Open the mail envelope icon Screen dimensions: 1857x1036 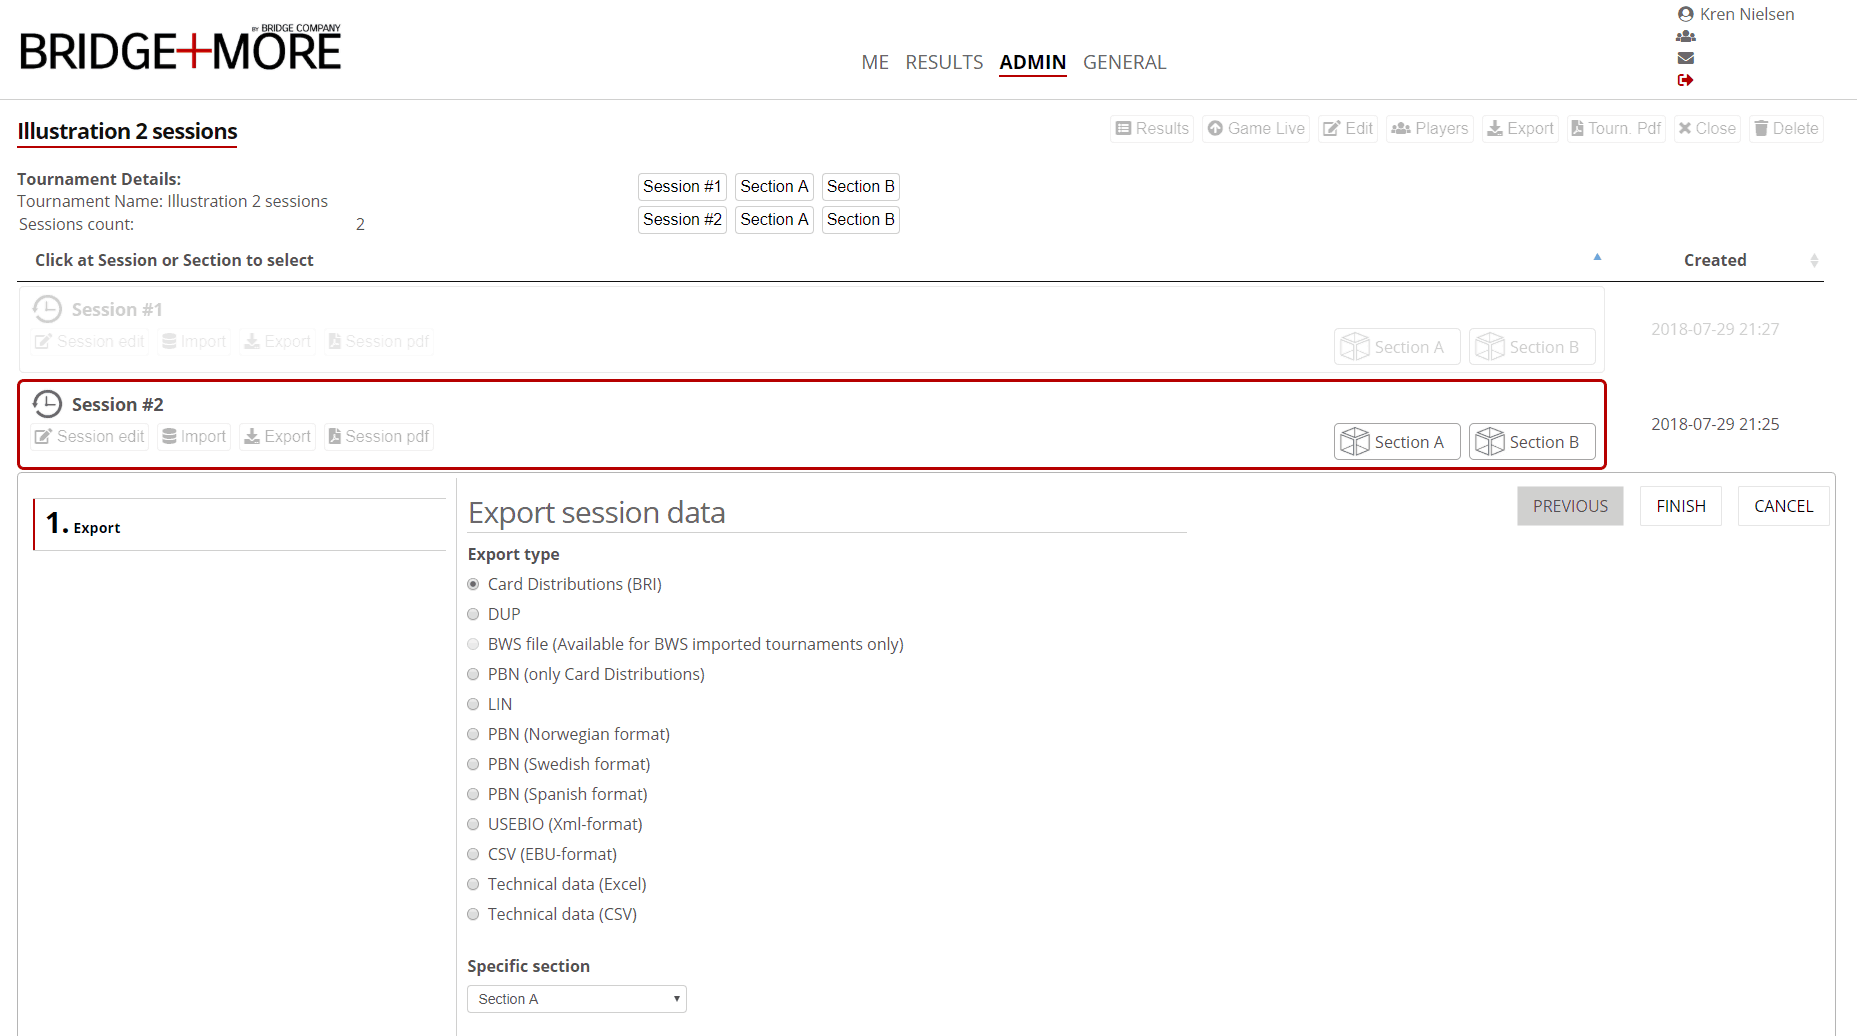click(1685, 58)
